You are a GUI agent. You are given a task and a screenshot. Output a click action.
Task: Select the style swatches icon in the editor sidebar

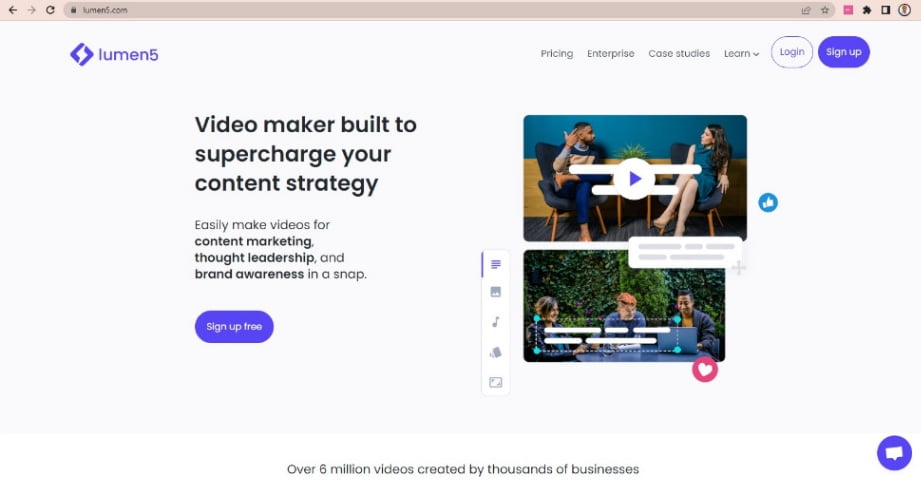(496, 352)
